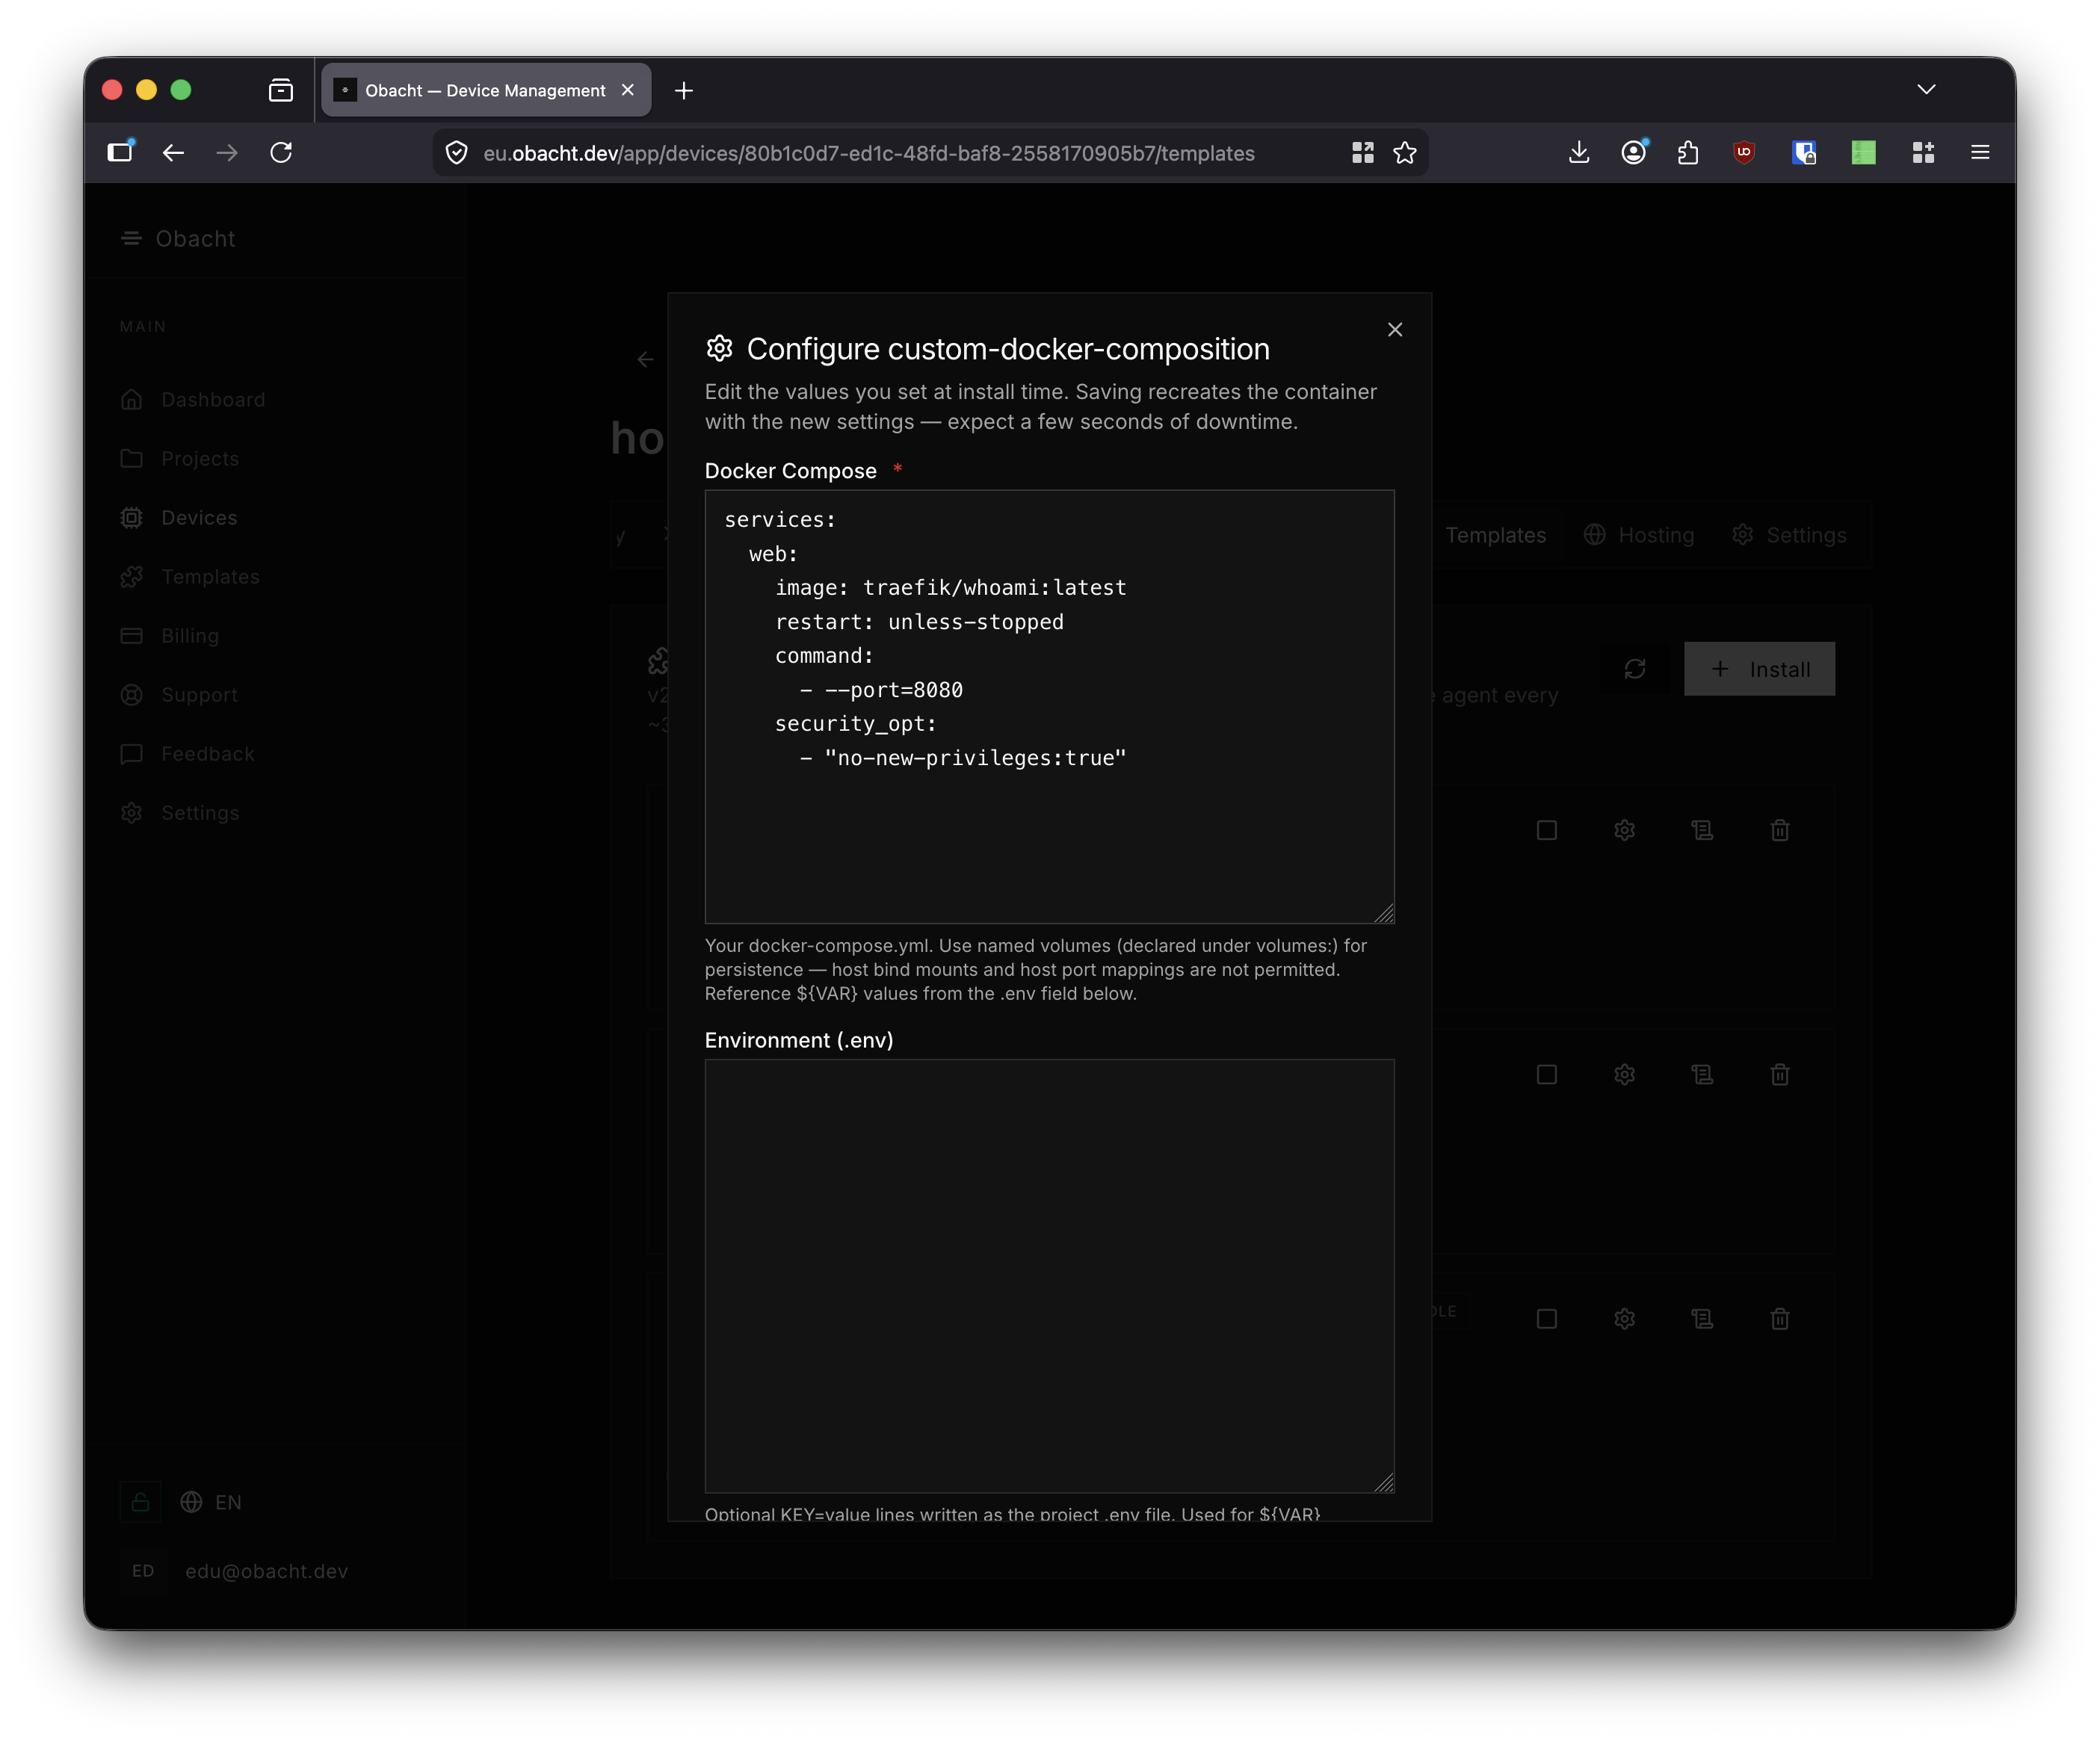Open Billing in the sidebar
Image resolution: width=2100 pixels, height=1741 pixels.
click(x=170, y=636)
